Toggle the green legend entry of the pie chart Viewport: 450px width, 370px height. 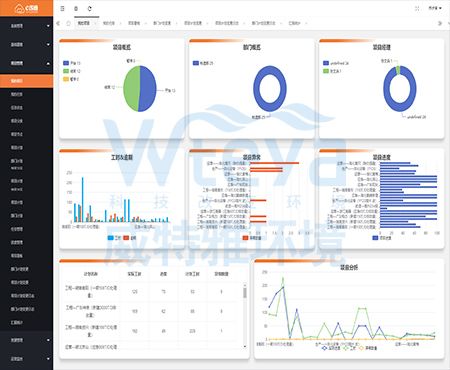(72, 71)
